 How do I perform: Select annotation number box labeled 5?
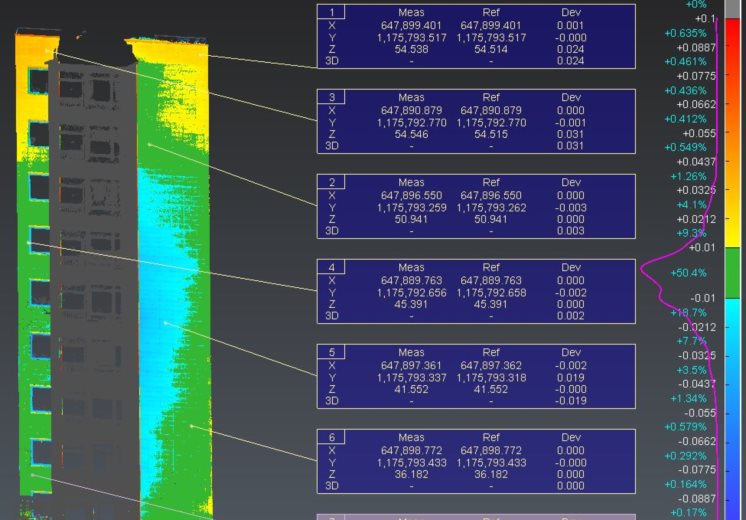pyautogui.click(x=331, y=352)
